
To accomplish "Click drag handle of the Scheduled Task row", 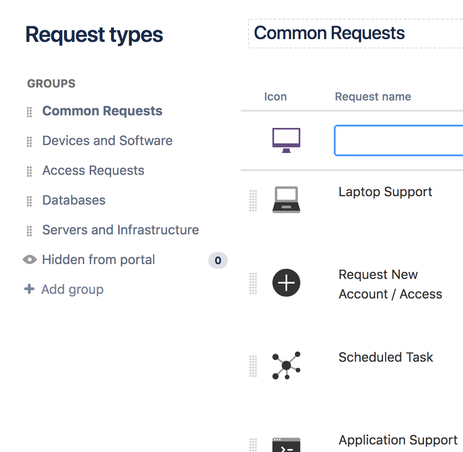I will pyautogui.click(x=253, y=366).
